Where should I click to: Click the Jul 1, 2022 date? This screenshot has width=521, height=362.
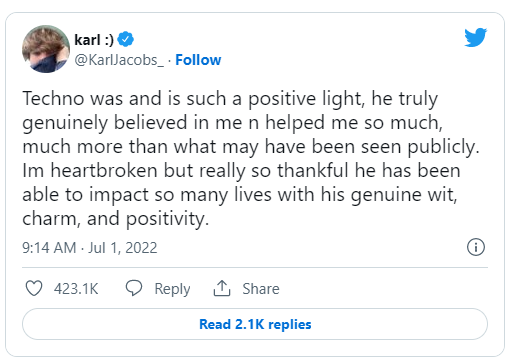click(x=122, y=248)
